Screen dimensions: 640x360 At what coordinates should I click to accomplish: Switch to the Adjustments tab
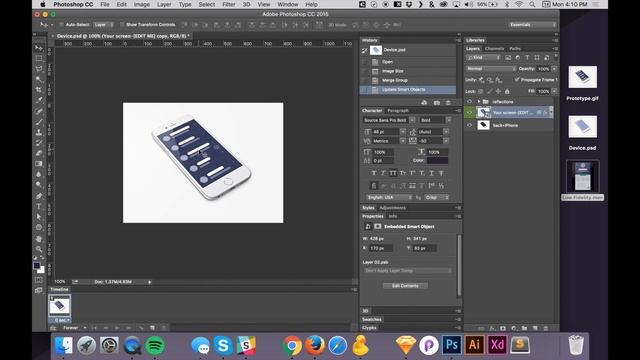pyautogui.click(x=392, y=208)
